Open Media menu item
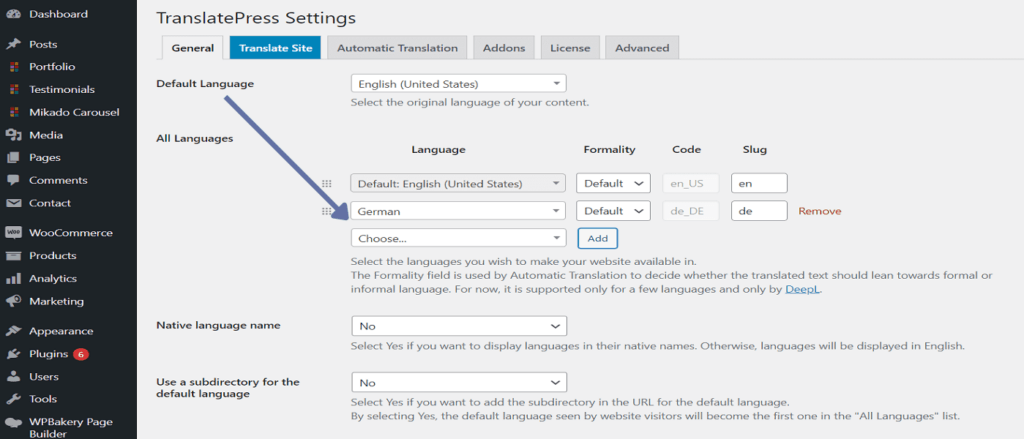The height and width of the screenshot is (439, 1024). pyautogui.click(x=46, y=135)
